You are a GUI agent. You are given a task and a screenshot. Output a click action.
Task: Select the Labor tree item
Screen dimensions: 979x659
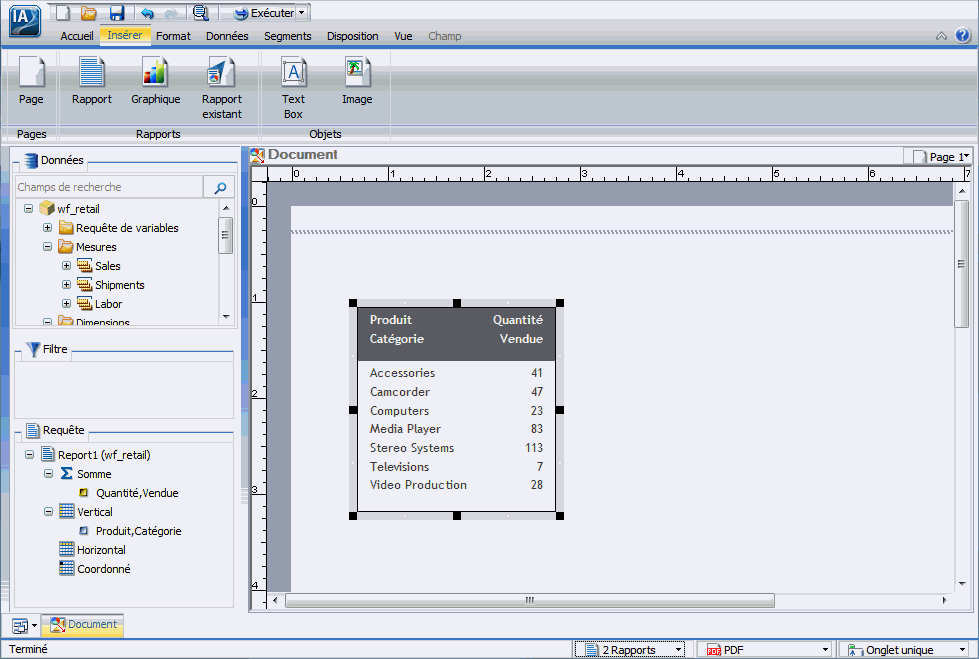[108, 304]
